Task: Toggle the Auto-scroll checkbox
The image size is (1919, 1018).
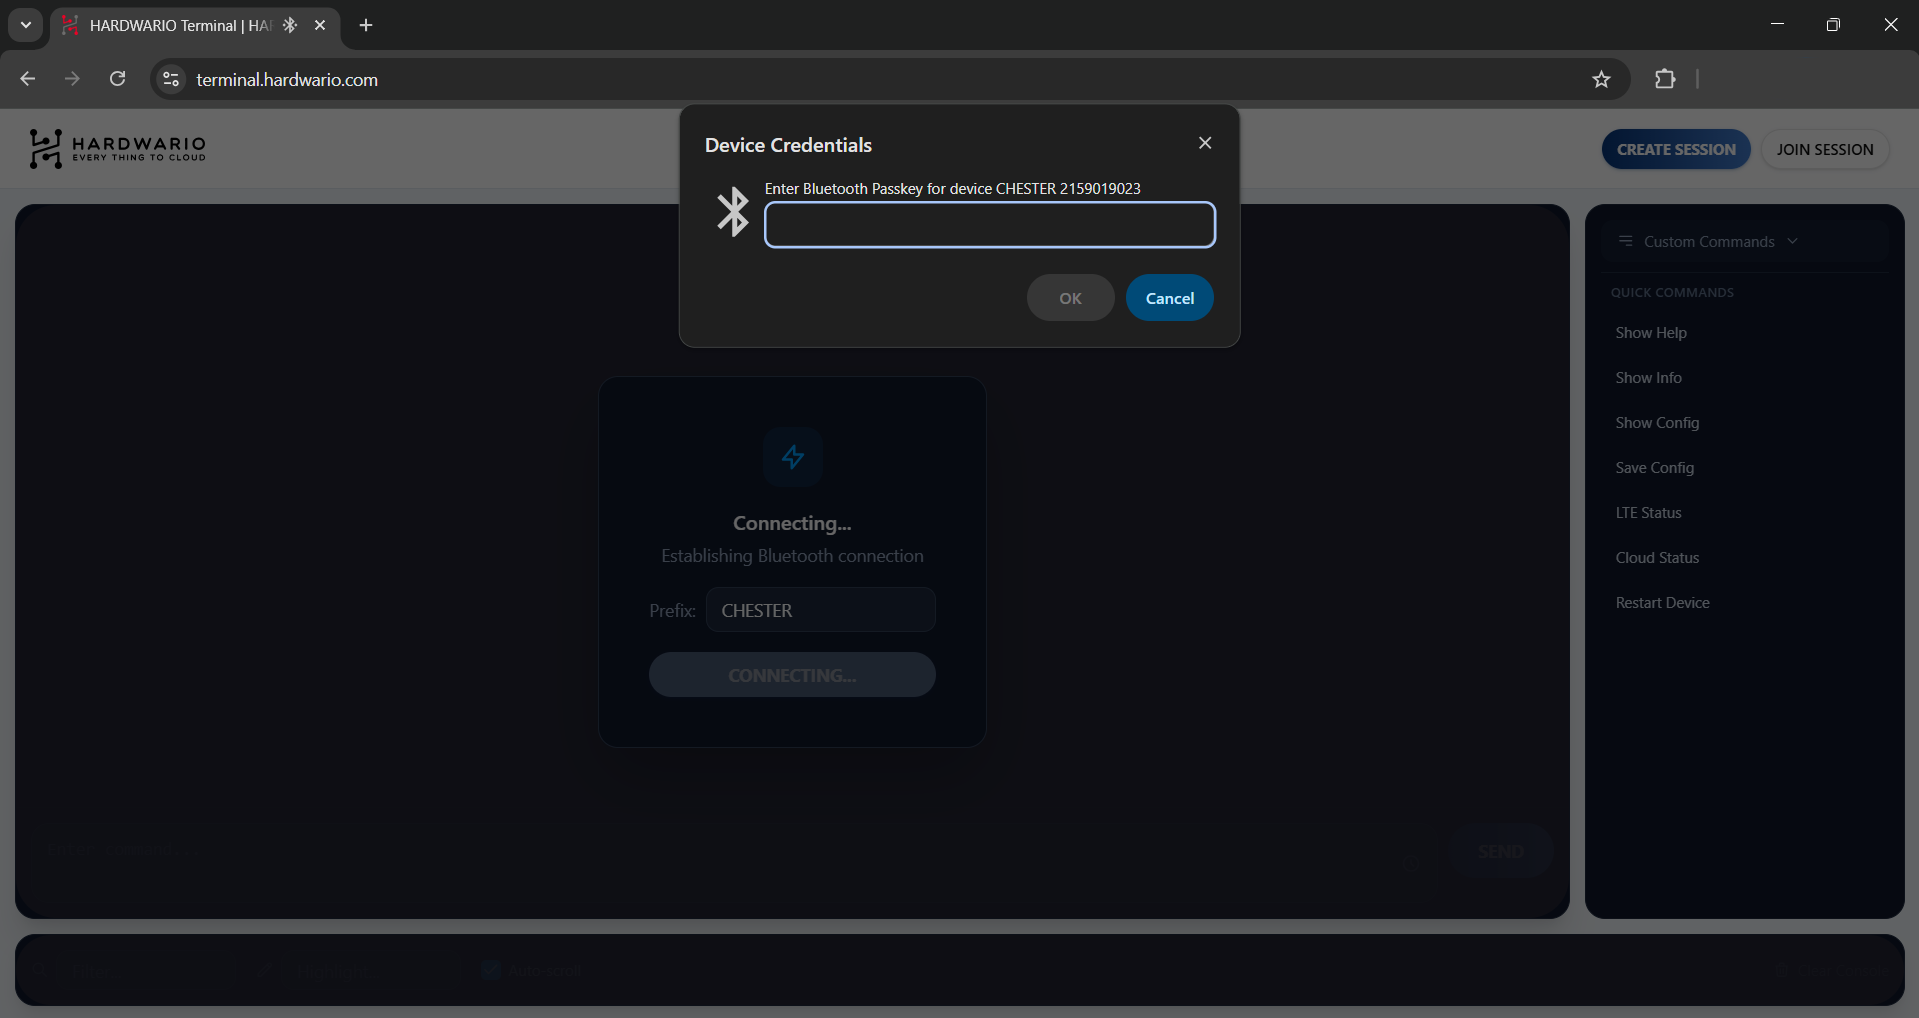Action: pos(490,969)
